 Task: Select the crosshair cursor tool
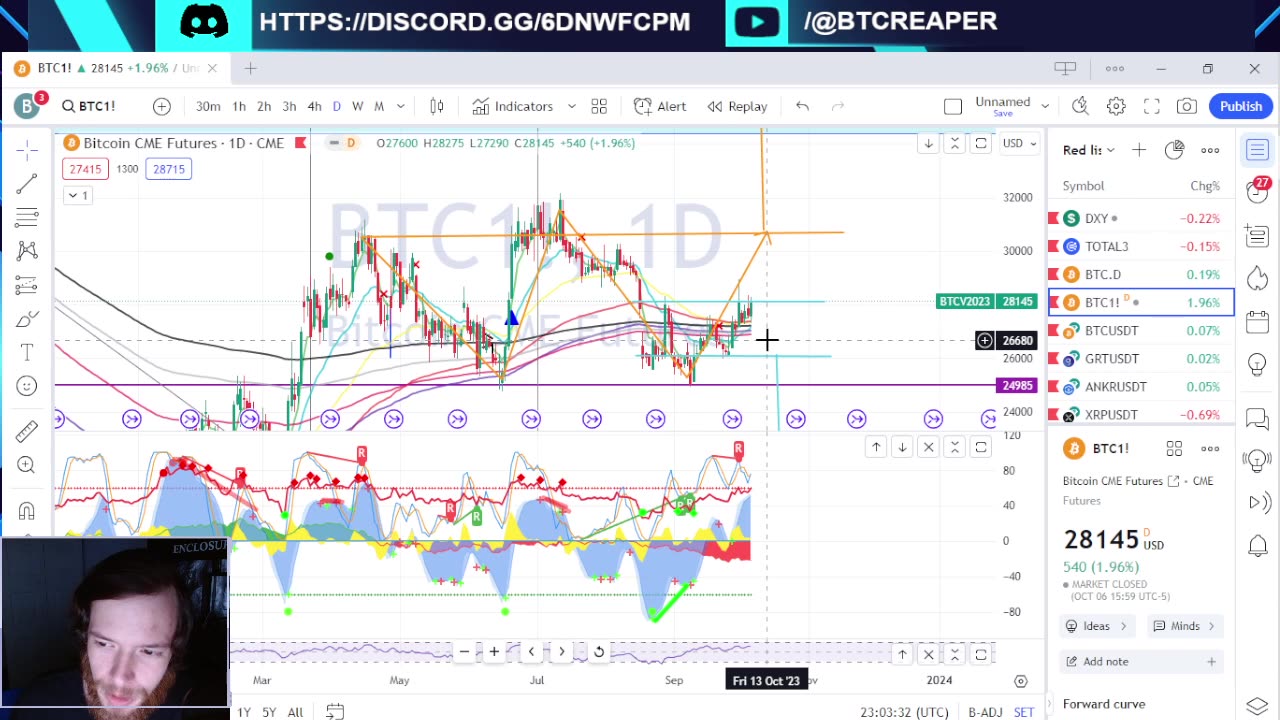pos(27,149)
